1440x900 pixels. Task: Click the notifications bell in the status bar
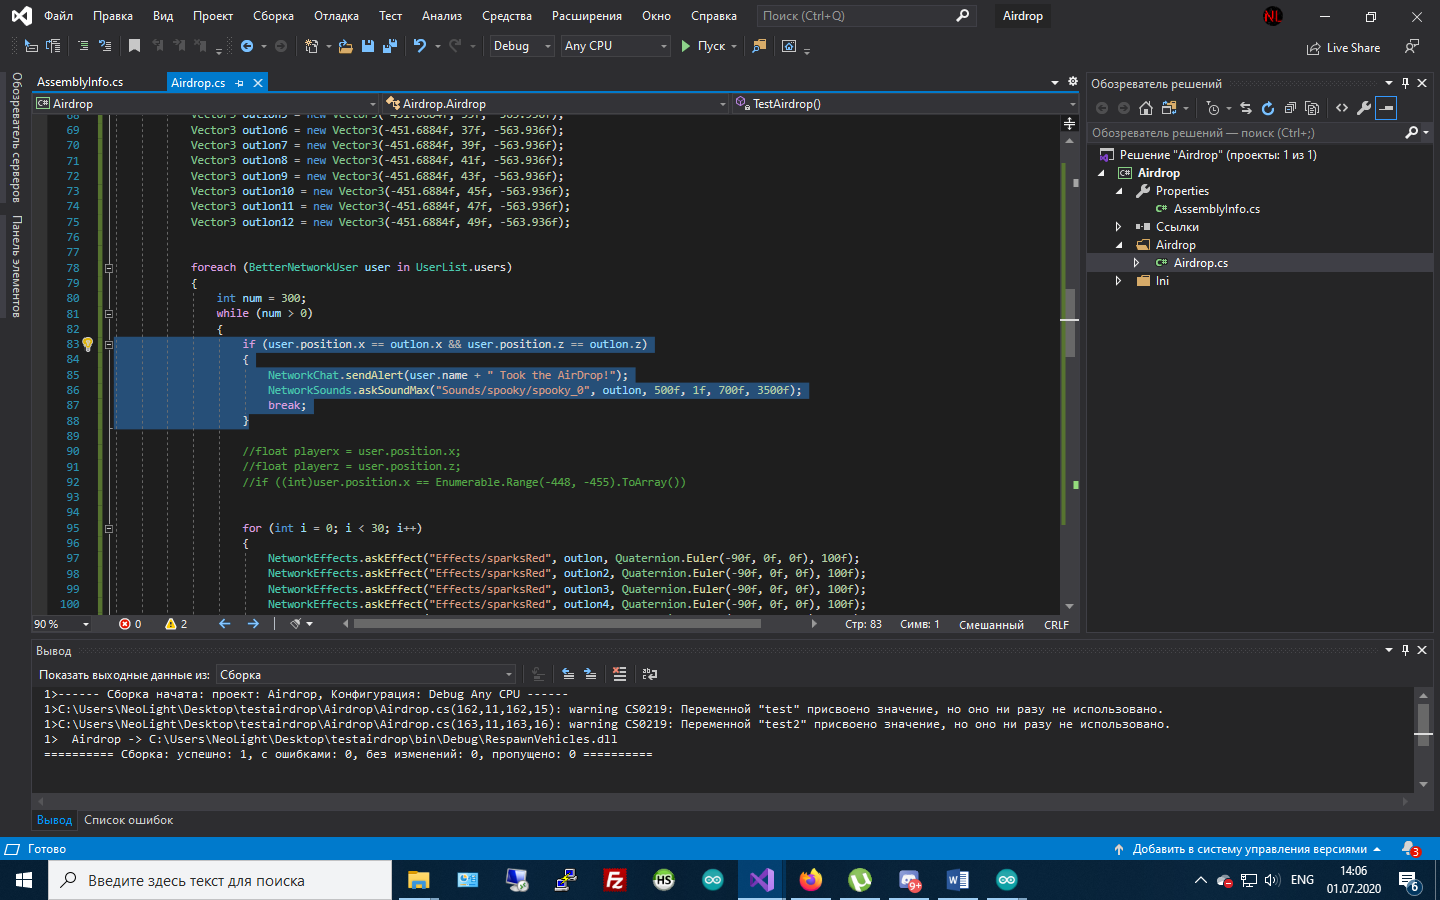[x=1409, y=849]
